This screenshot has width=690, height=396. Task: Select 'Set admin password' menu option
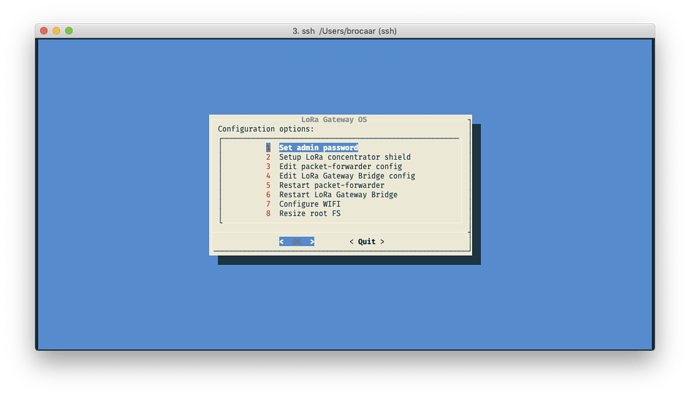pyautogui.click(x=319, y=147)
